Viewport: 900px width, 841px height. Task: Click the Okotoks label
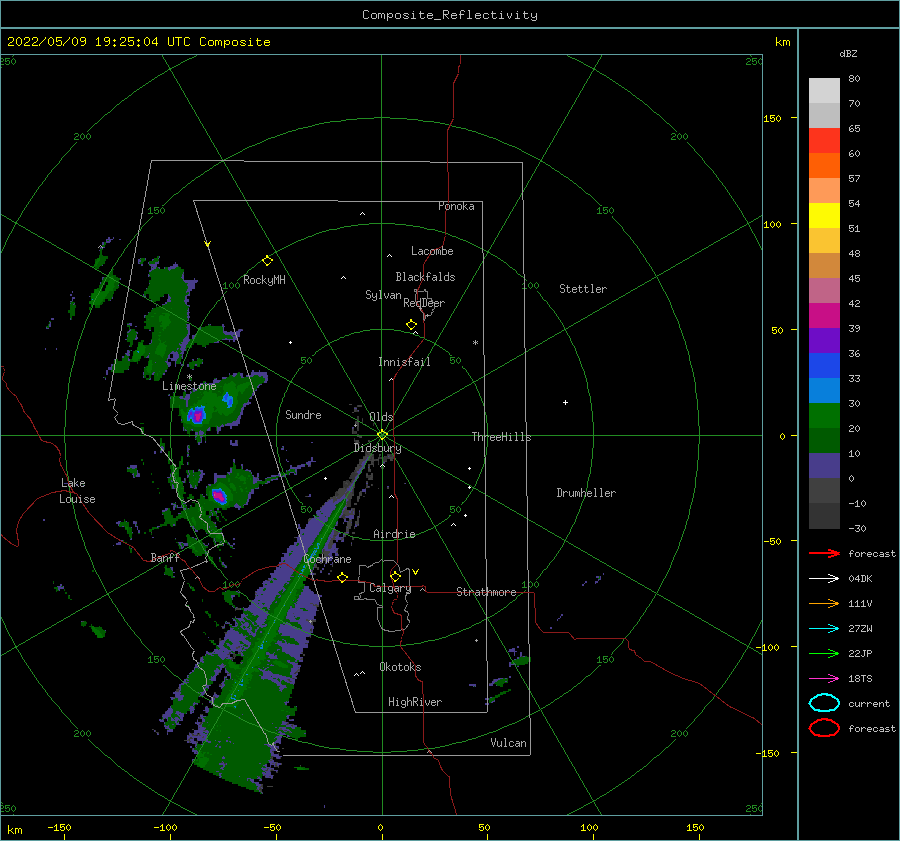tap(400, 666)
